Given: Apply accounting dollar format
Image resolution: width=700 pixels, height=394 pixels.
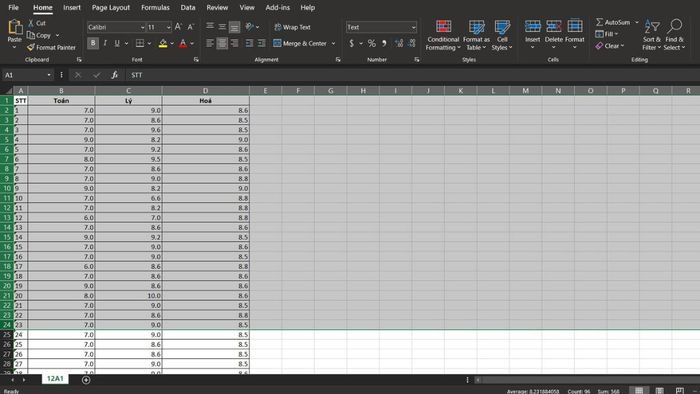Looking at the screenshot, I should 351,43.
